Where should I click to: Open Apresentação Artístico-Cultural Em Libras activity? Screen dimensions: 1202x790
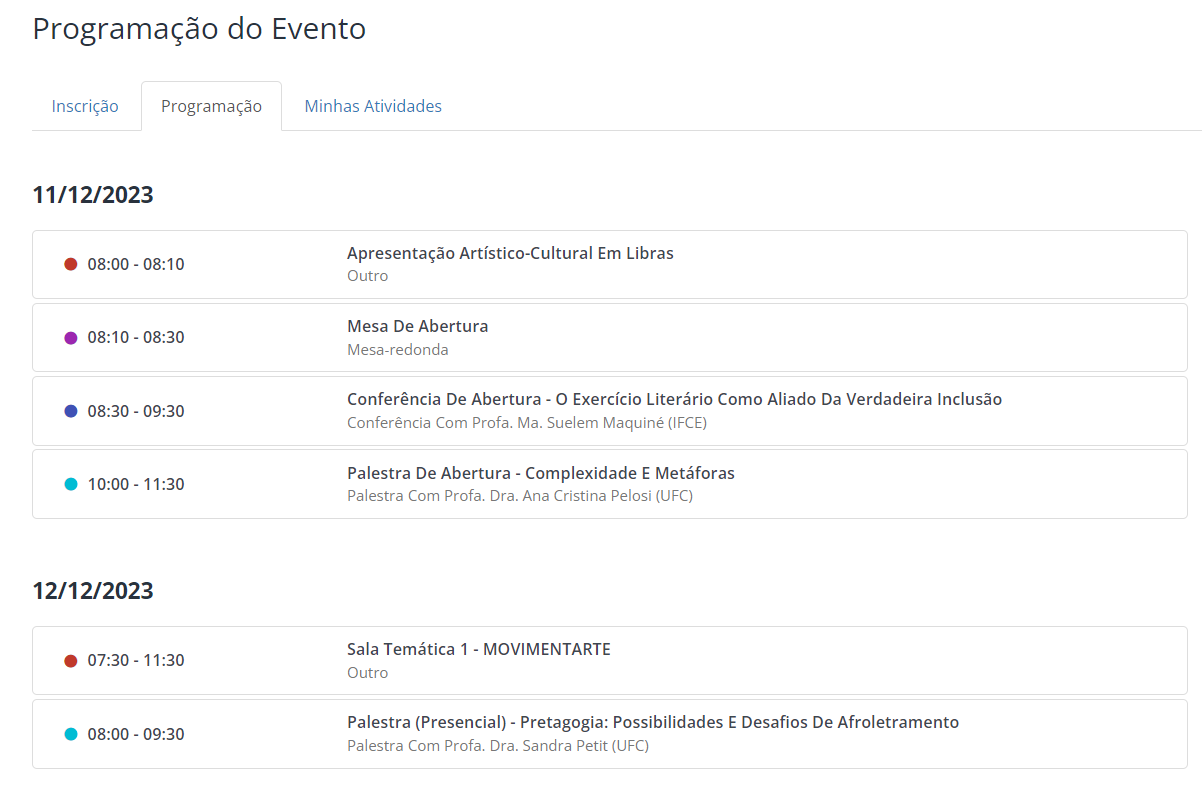click(x=510, y=253)
